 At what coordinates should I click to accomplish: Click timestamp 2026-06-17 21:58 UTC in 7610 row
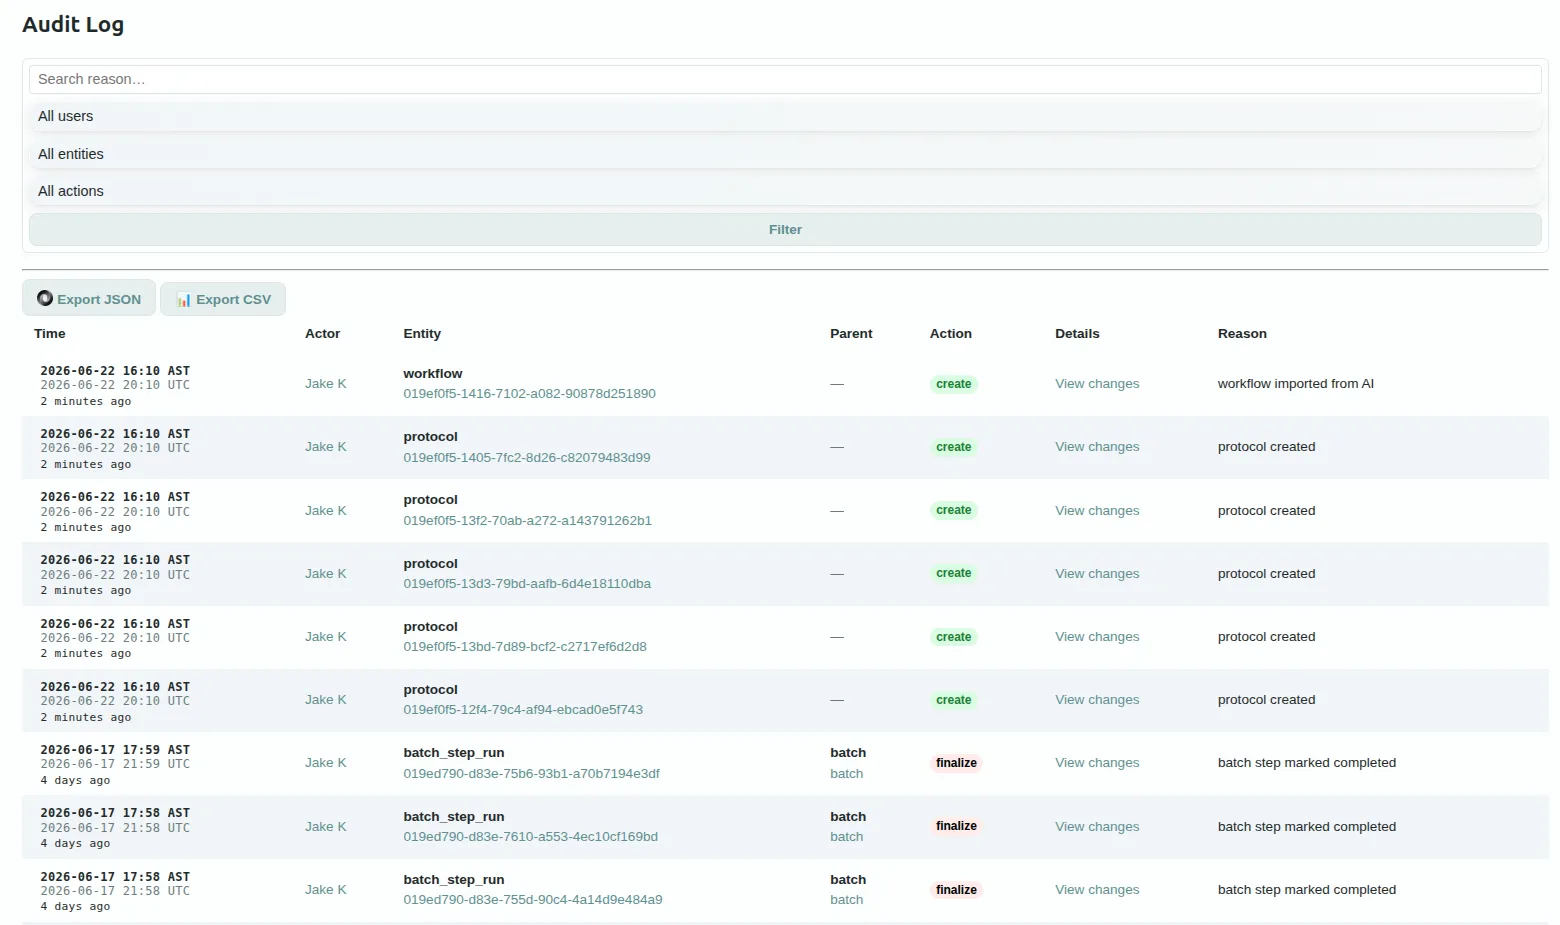click(115, 828)
